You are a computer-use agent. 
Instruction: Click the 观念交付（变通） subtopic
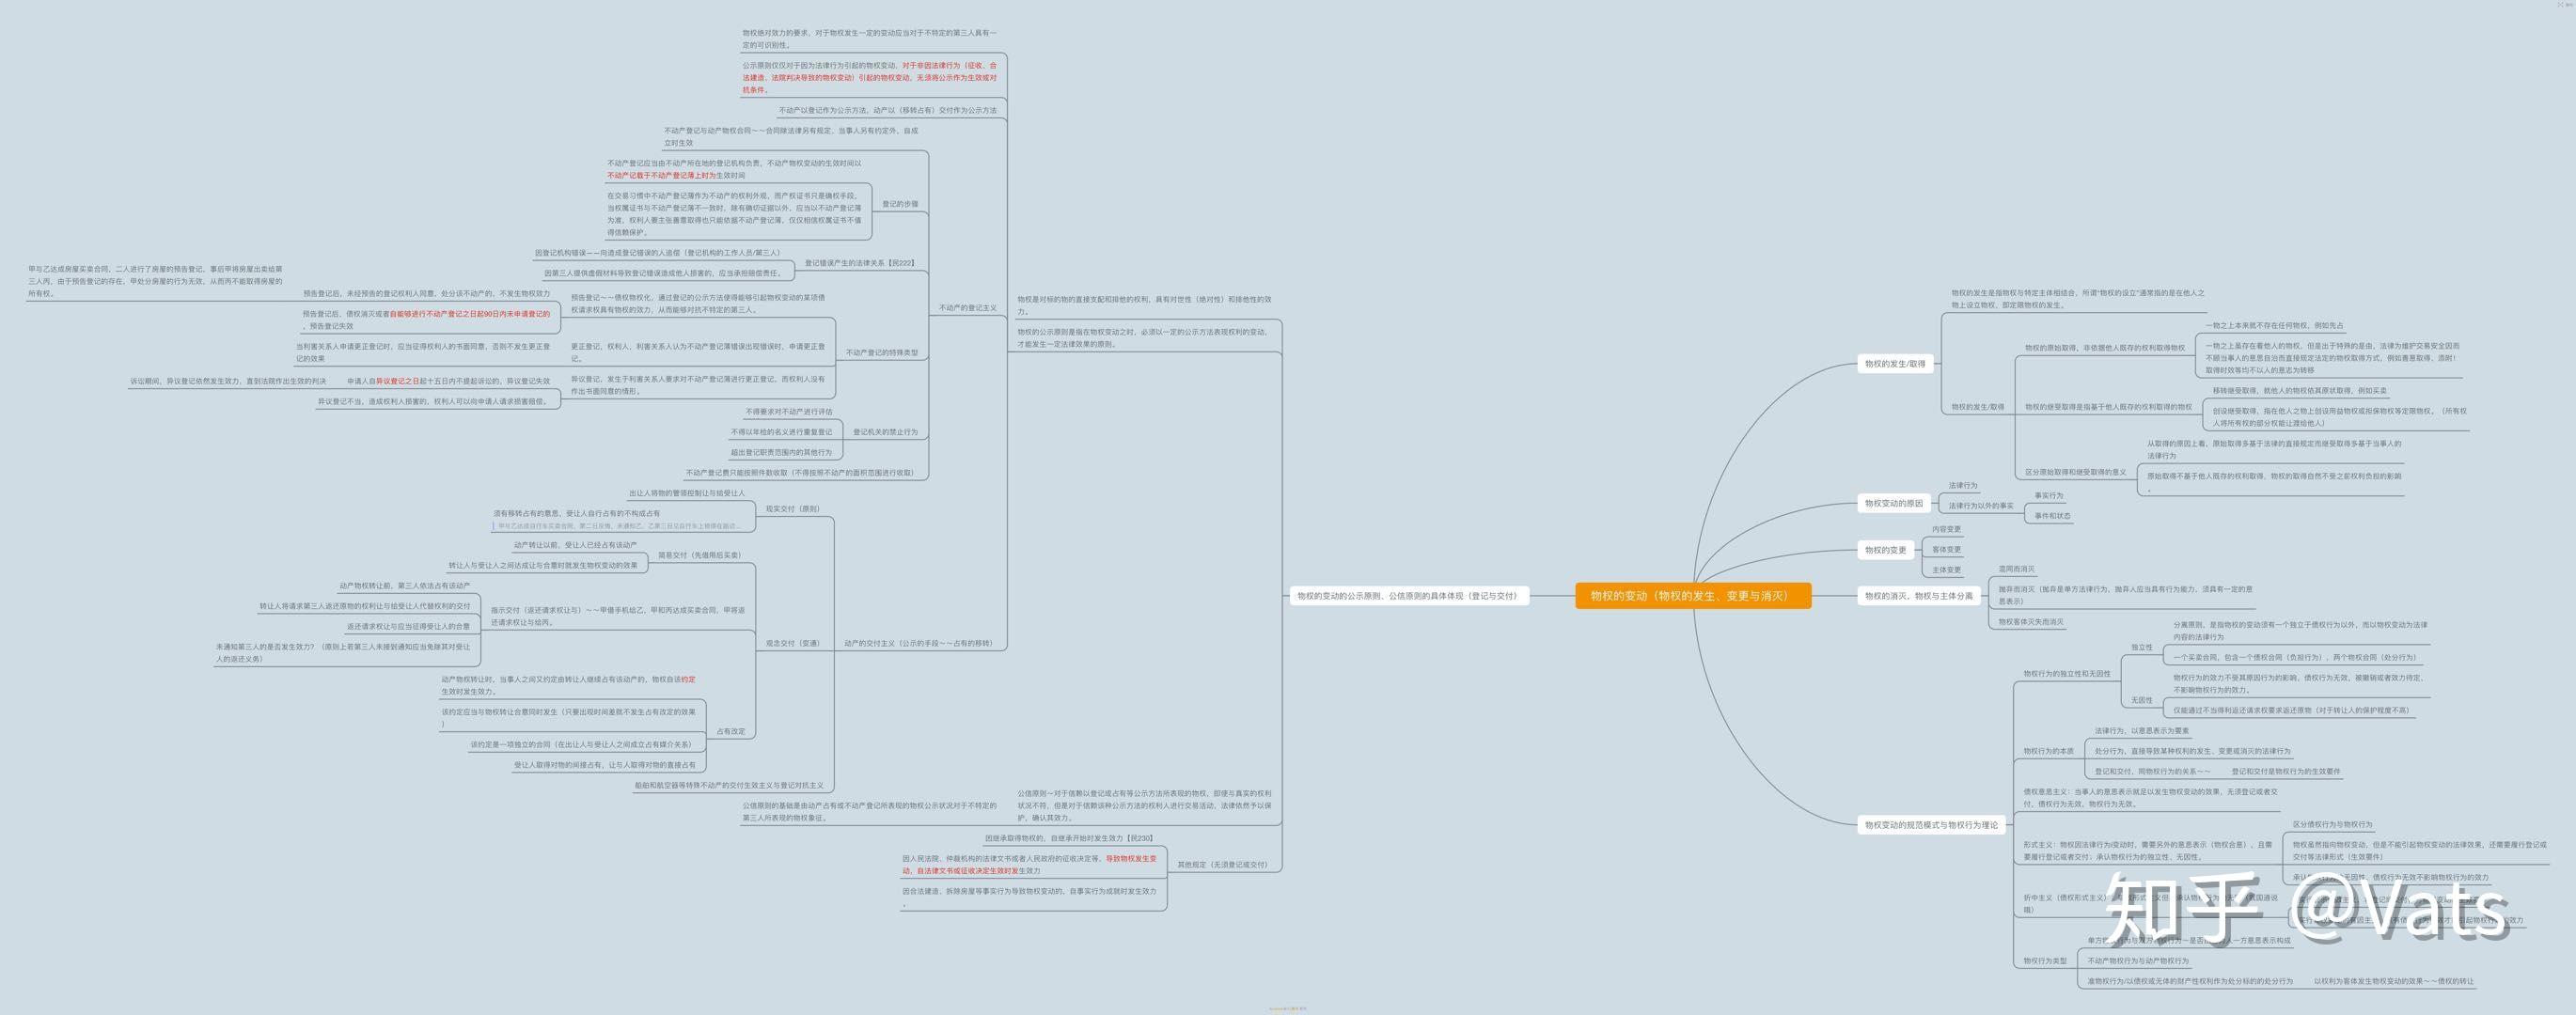[792, 643]
